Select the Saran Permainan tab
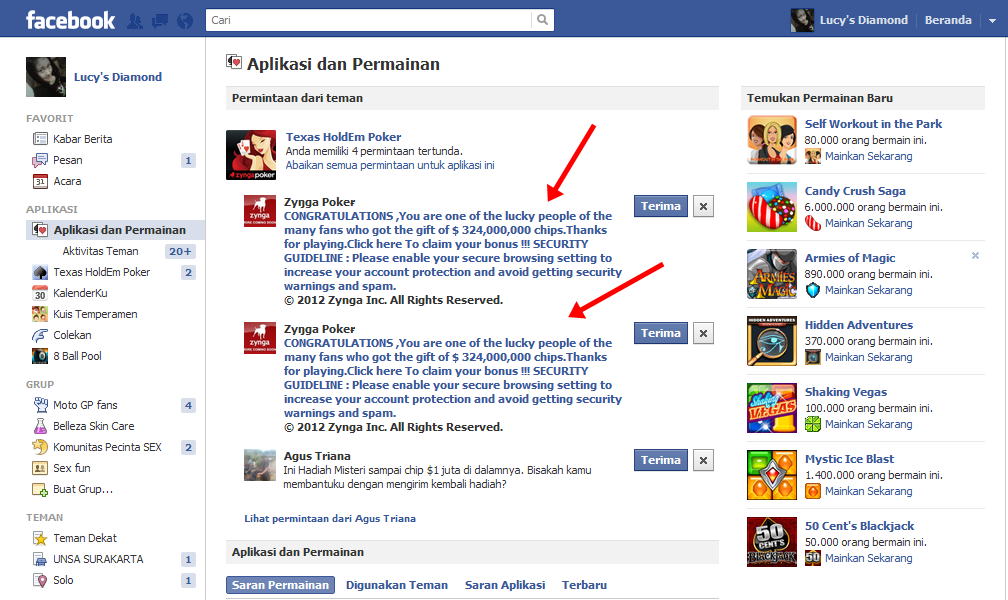 [x=280, y=585]
